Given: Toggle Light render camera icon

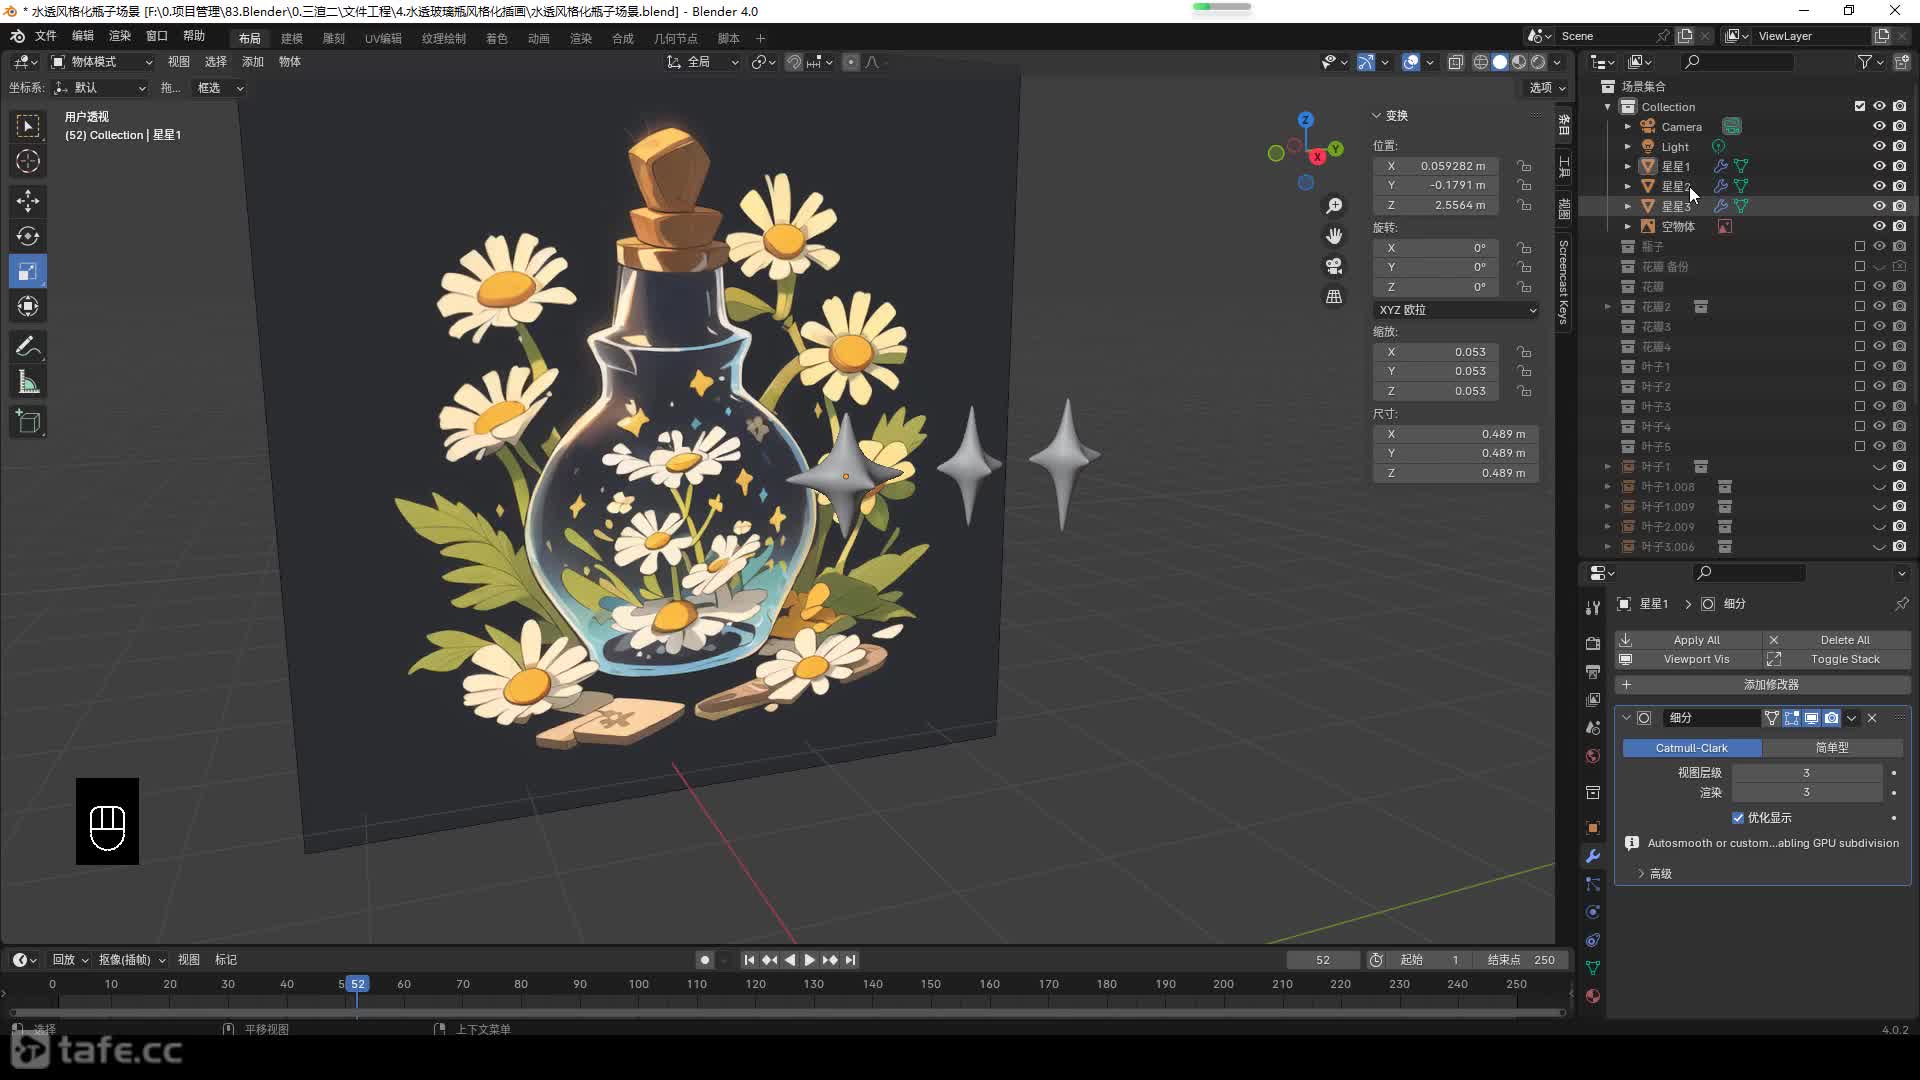Looking at the screenshot, I should point(1899,146).
